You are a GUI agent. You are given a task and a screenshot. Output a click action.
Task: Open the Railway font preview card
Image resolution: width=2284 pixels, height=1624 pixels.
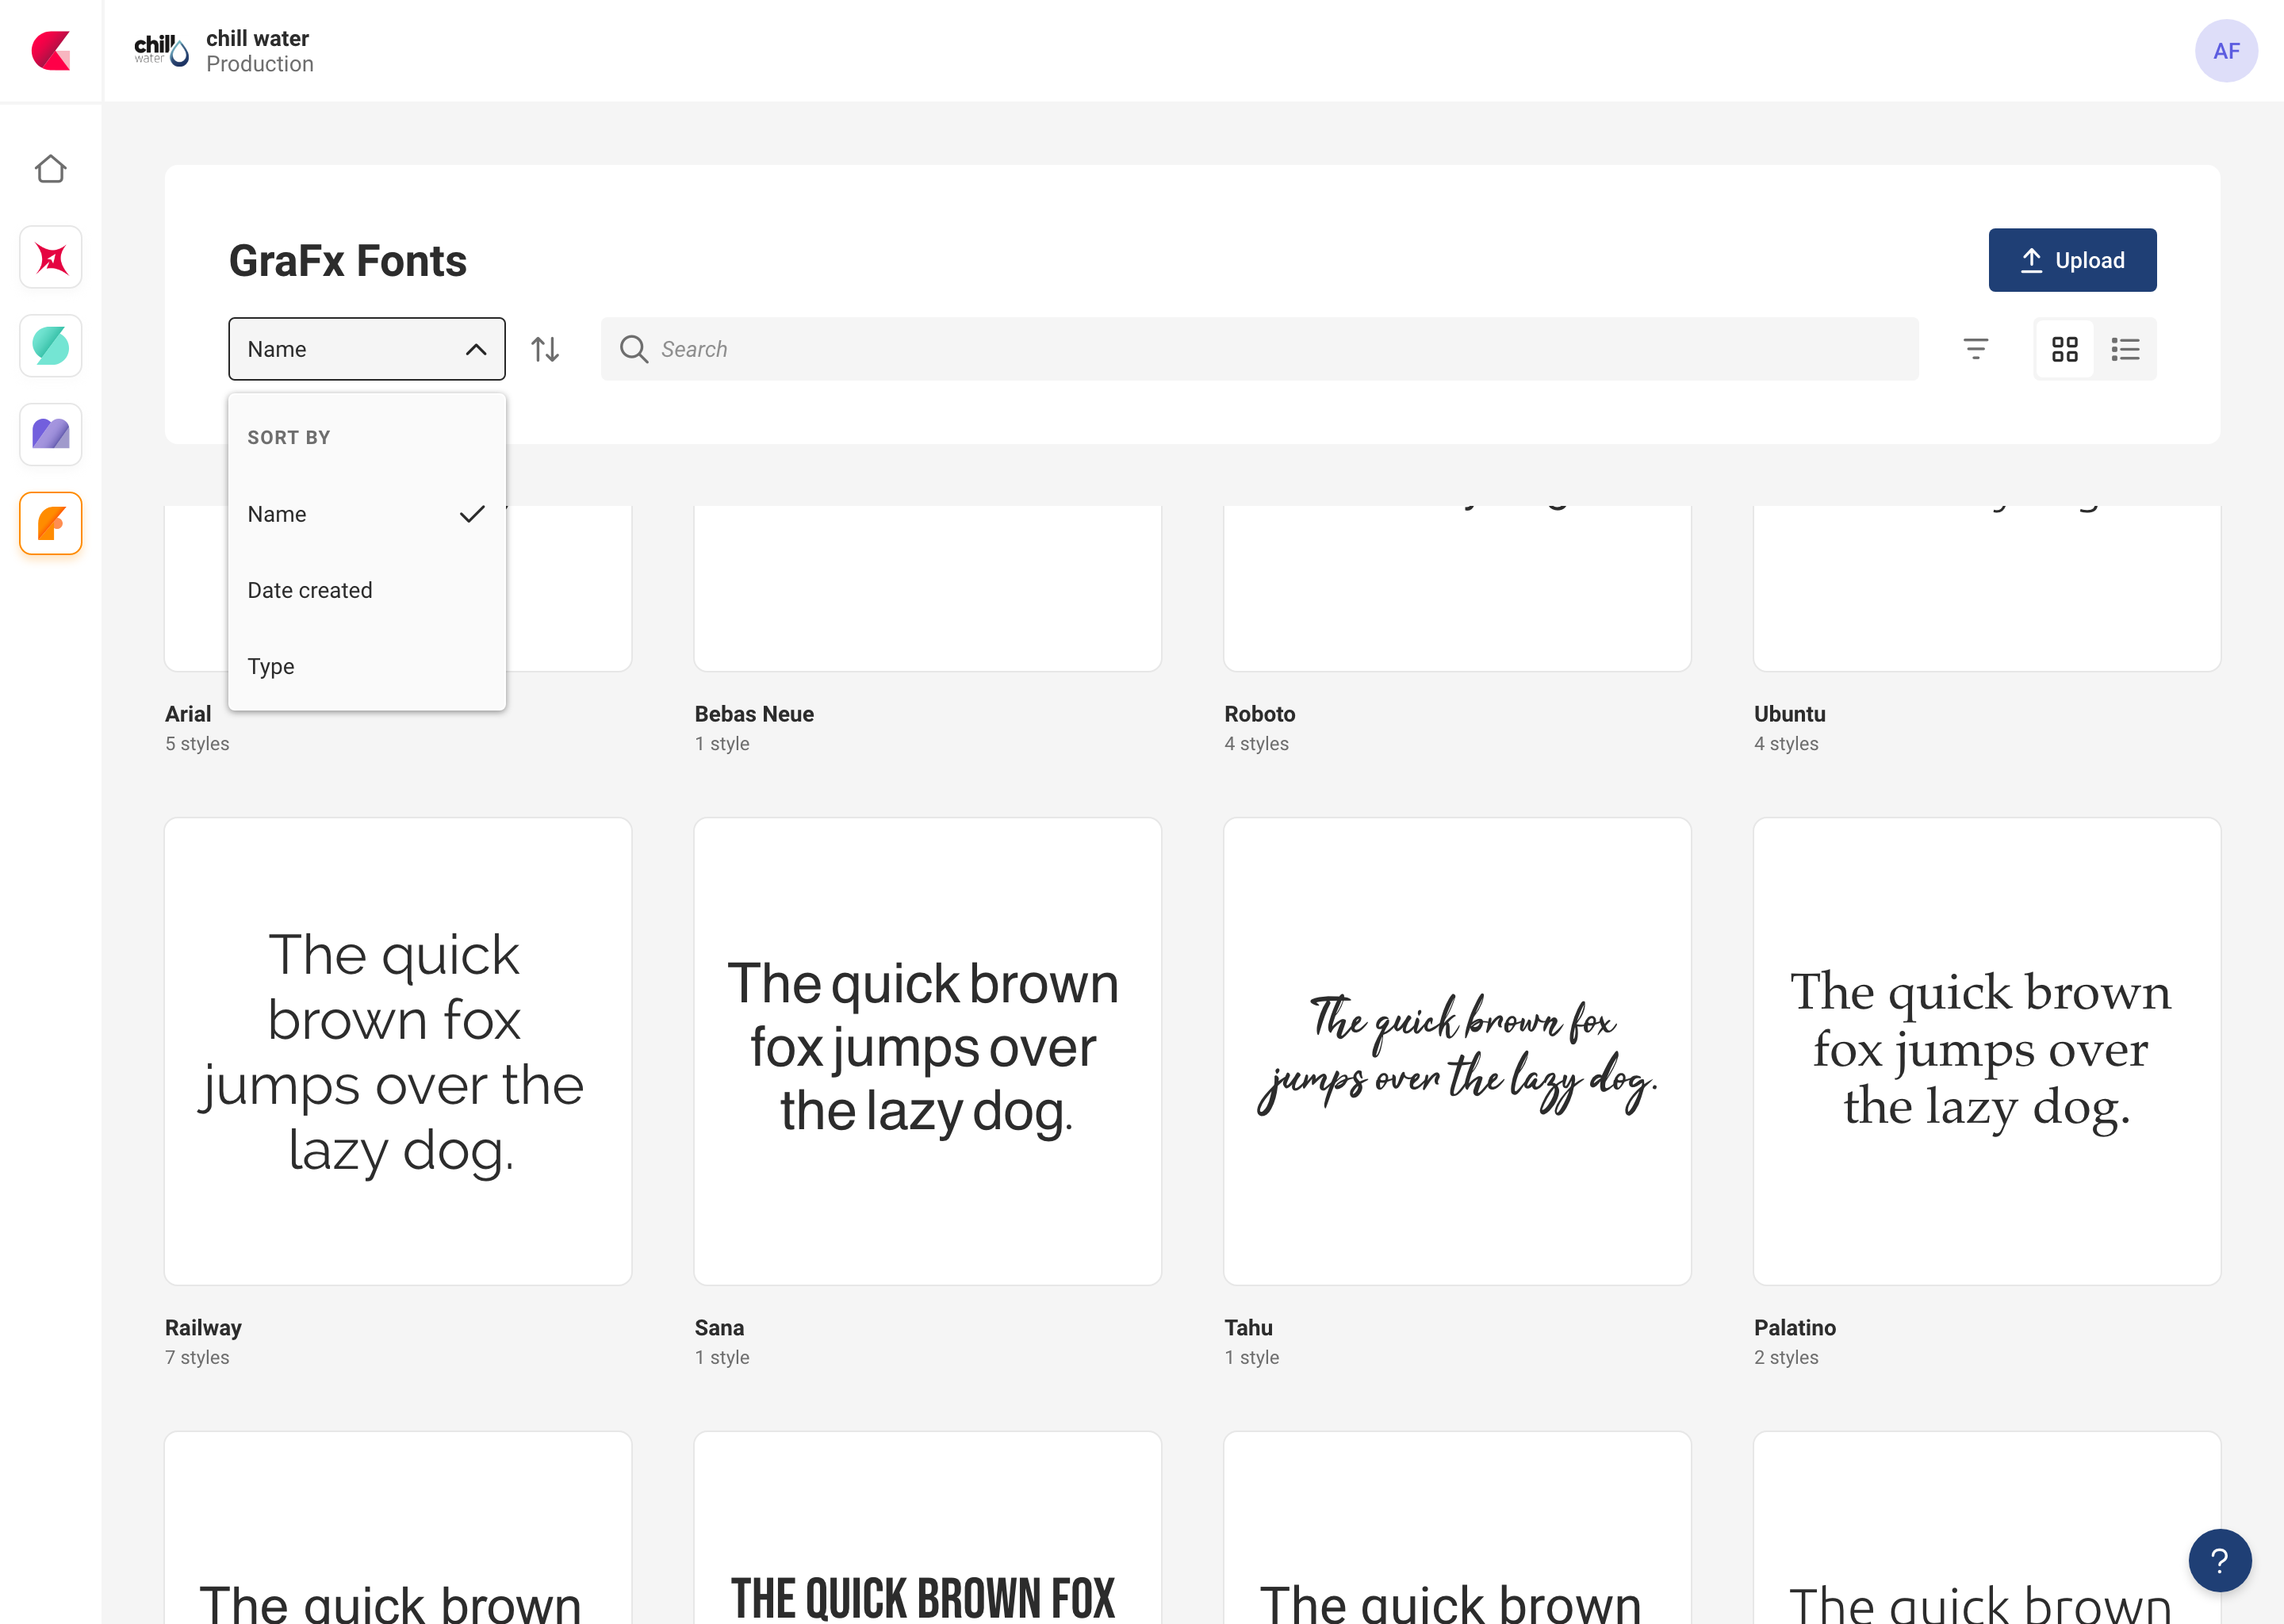pos(398,1051)
